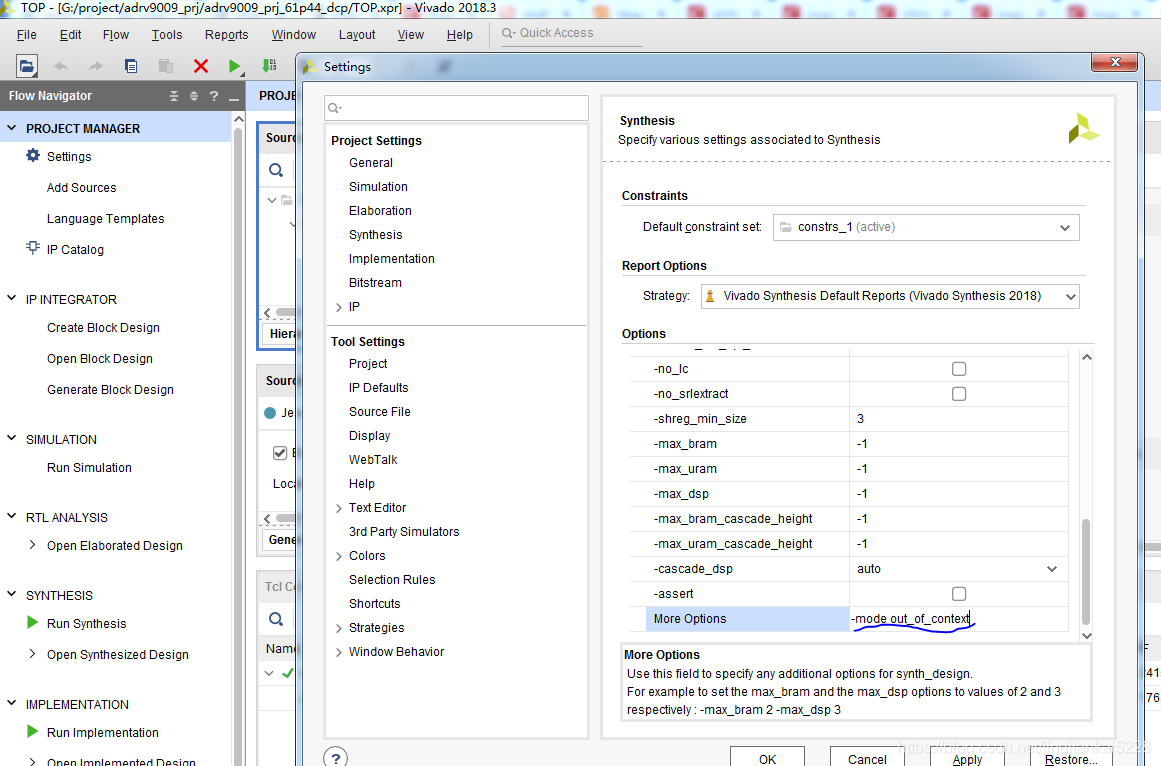Click Add Sources in Flow Navigator
This screenshot has width=1161, height=766.
pyautogui.click(x=81, y=188)
